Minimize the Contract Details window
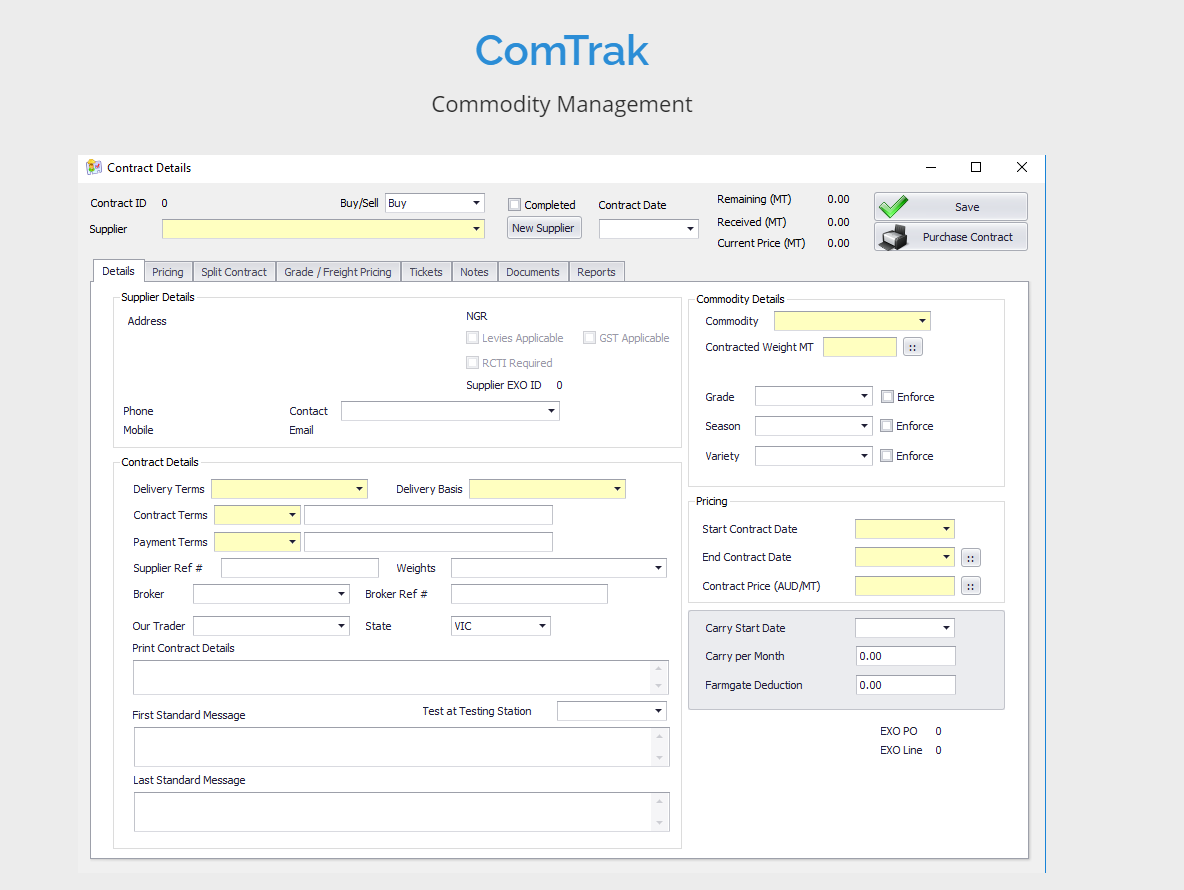The image size is (1184, 890). tap(930, 167)
